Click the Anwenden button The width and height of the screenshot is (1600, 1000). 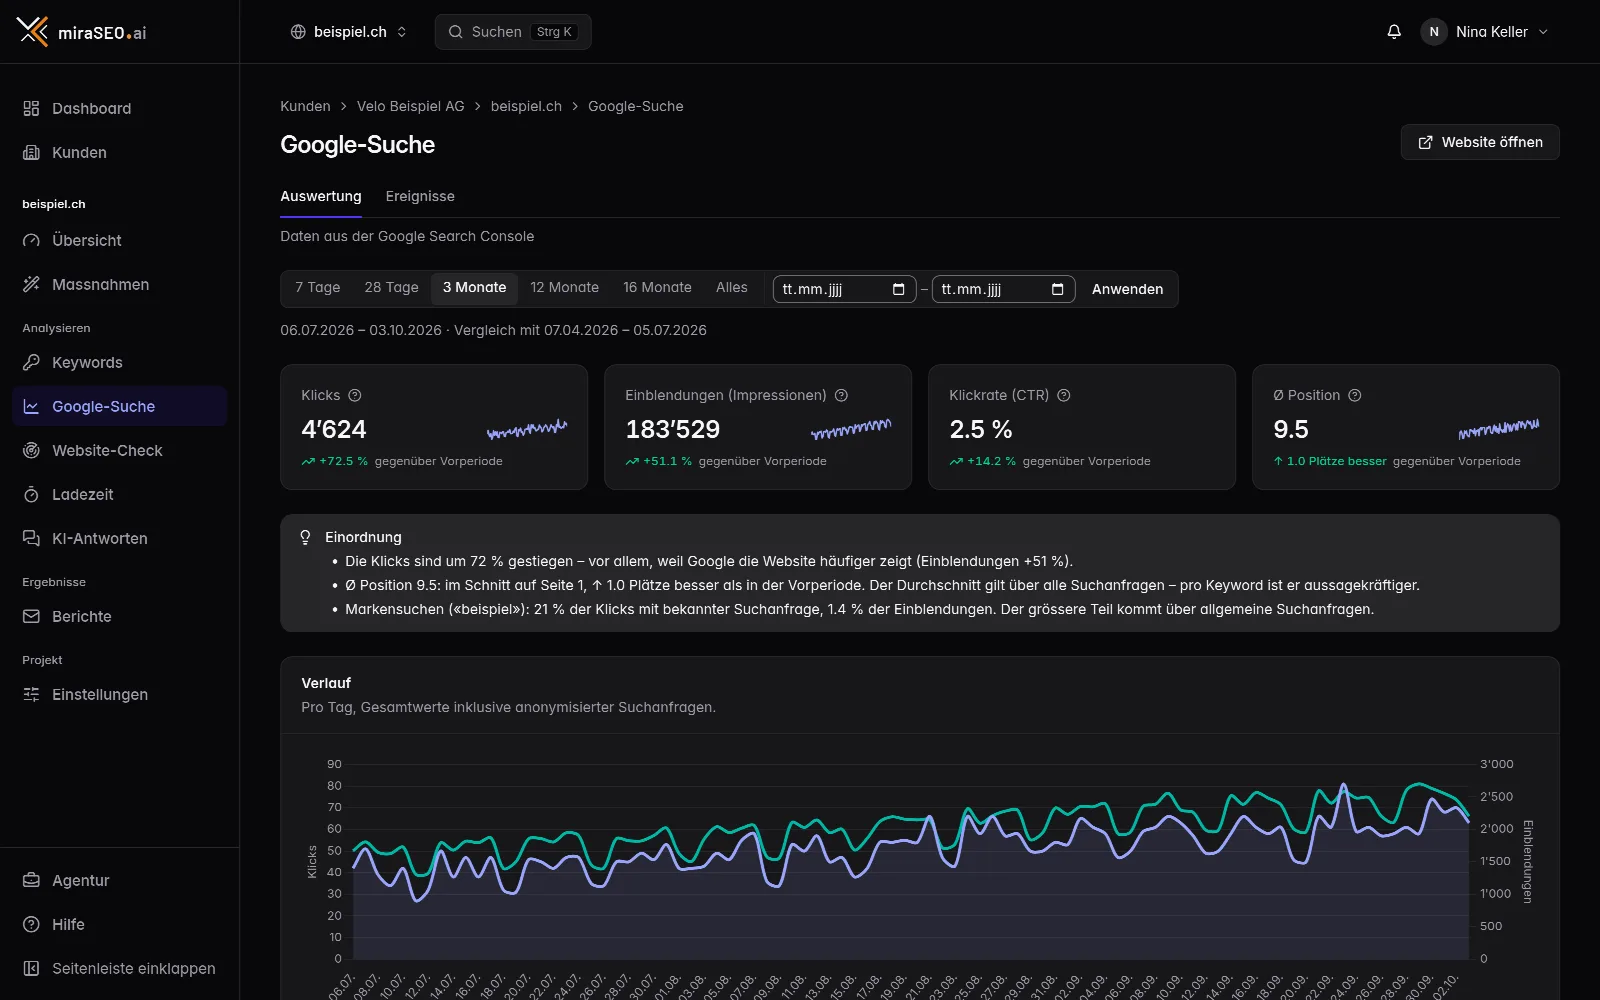click(1127, 289)
